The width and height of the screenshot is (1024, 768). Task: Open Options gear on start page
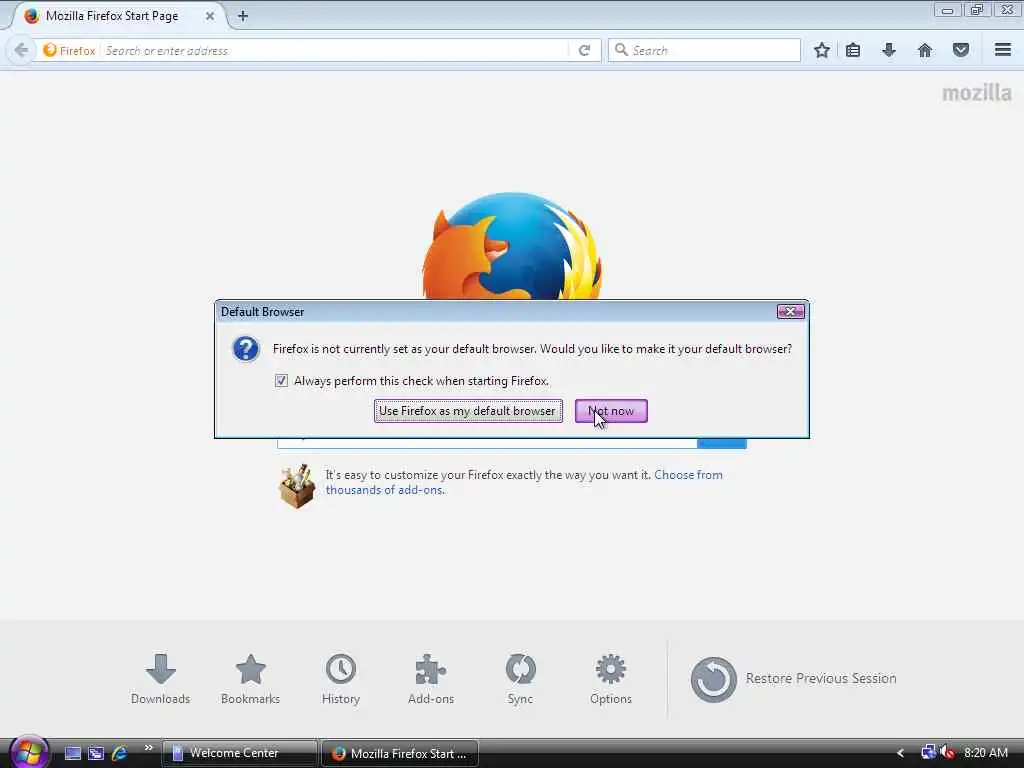pos(611,679)
